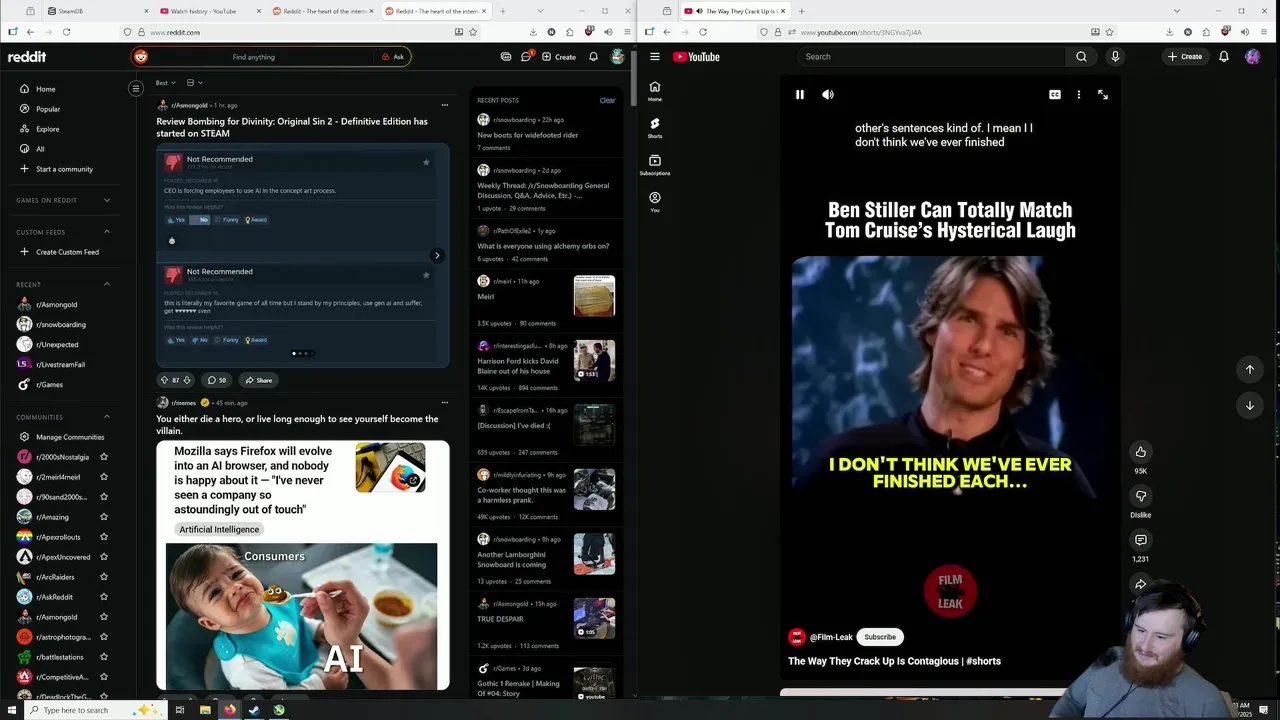Viewport: 1280px width, 720px height.
Task: Go to the next Short
Action: [x=1249, y=405]
